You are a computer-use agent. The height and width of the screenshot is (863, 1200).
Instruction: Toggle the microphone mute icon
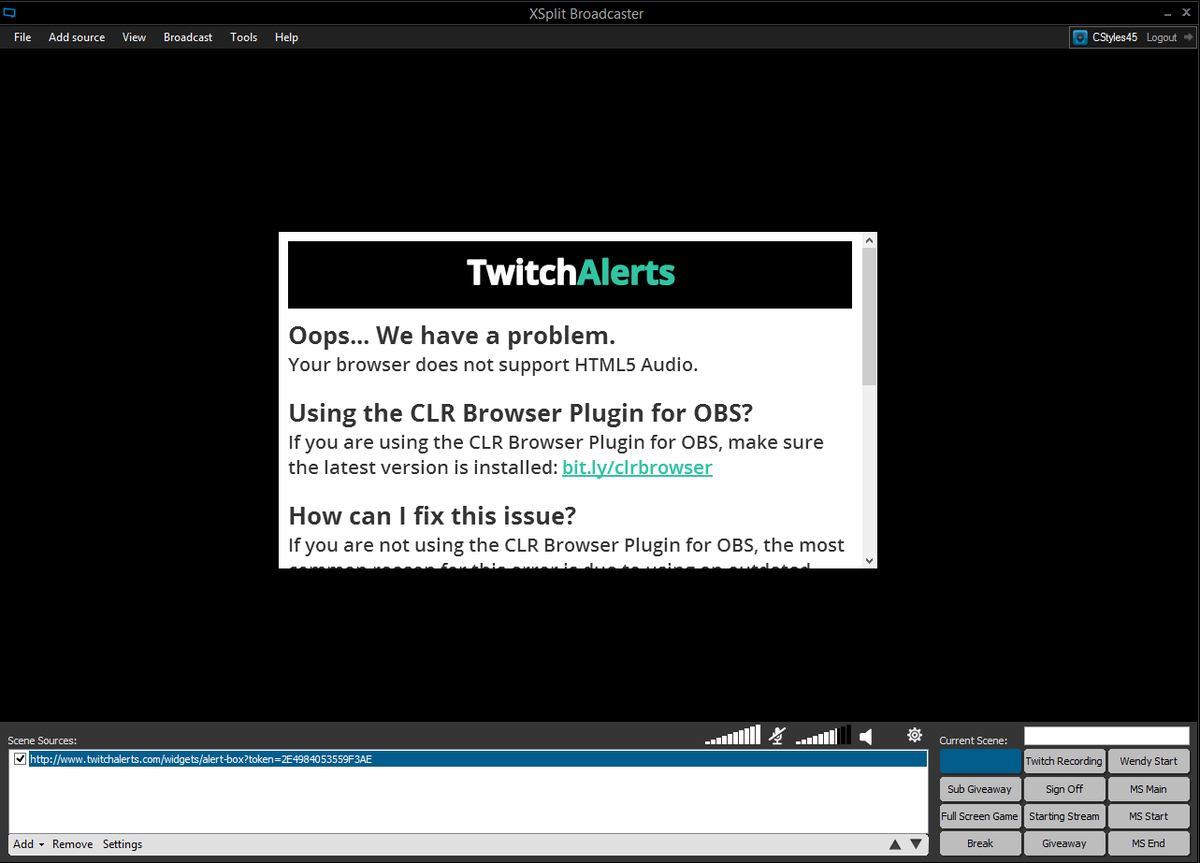coord(777,736)
